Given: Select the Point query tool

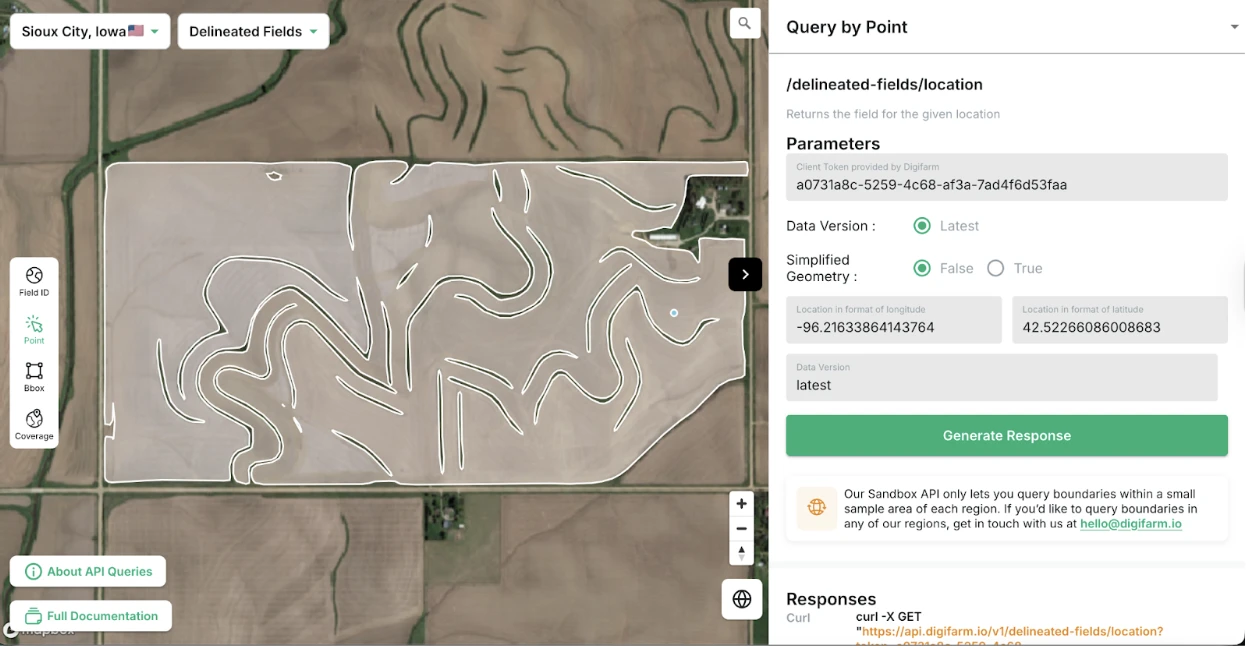Looking at the screenshot, I should (34, 330).
